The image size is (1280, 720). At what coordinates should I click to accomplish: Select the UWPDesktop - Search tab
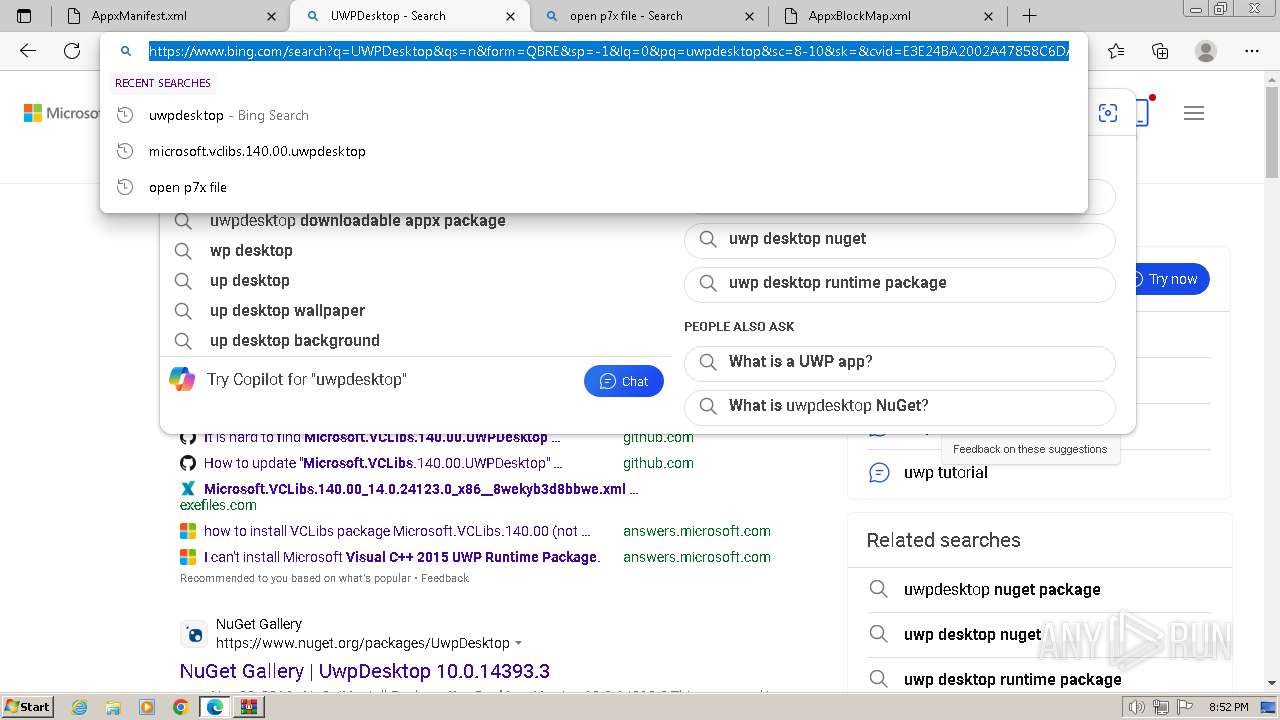point(410,16)
